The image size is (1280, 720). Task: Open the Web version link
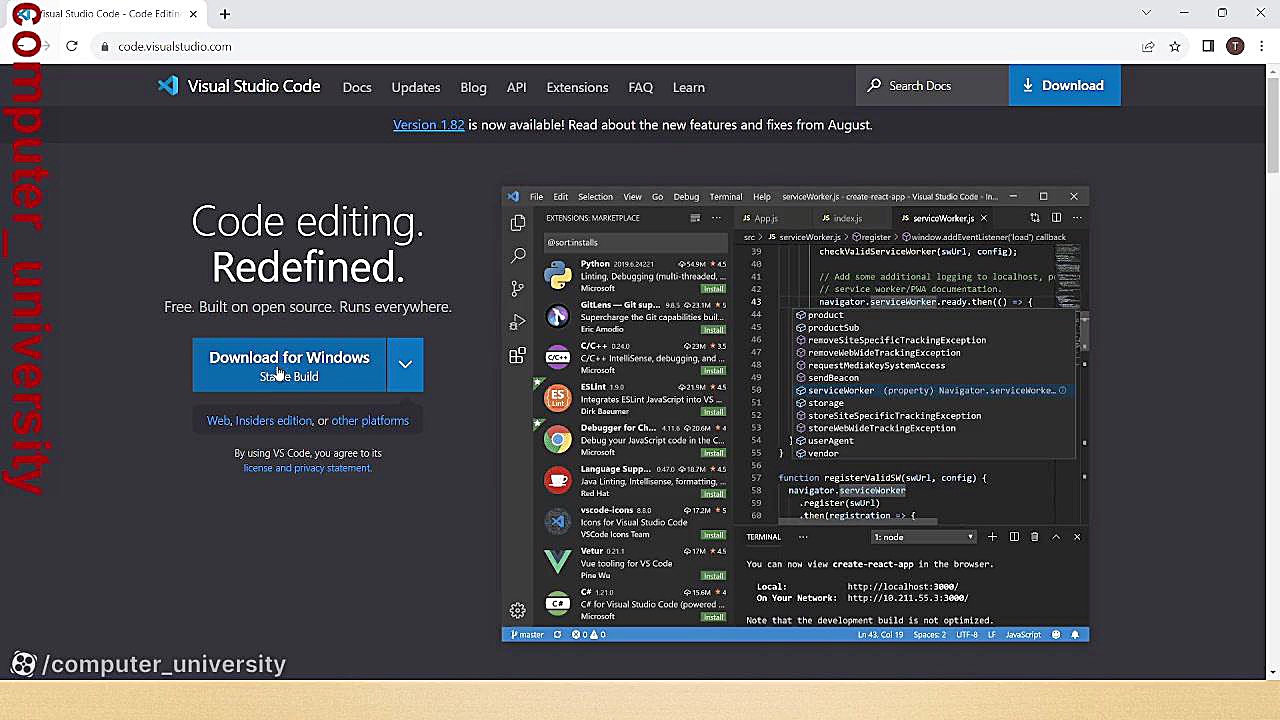(x=218, y=421)
